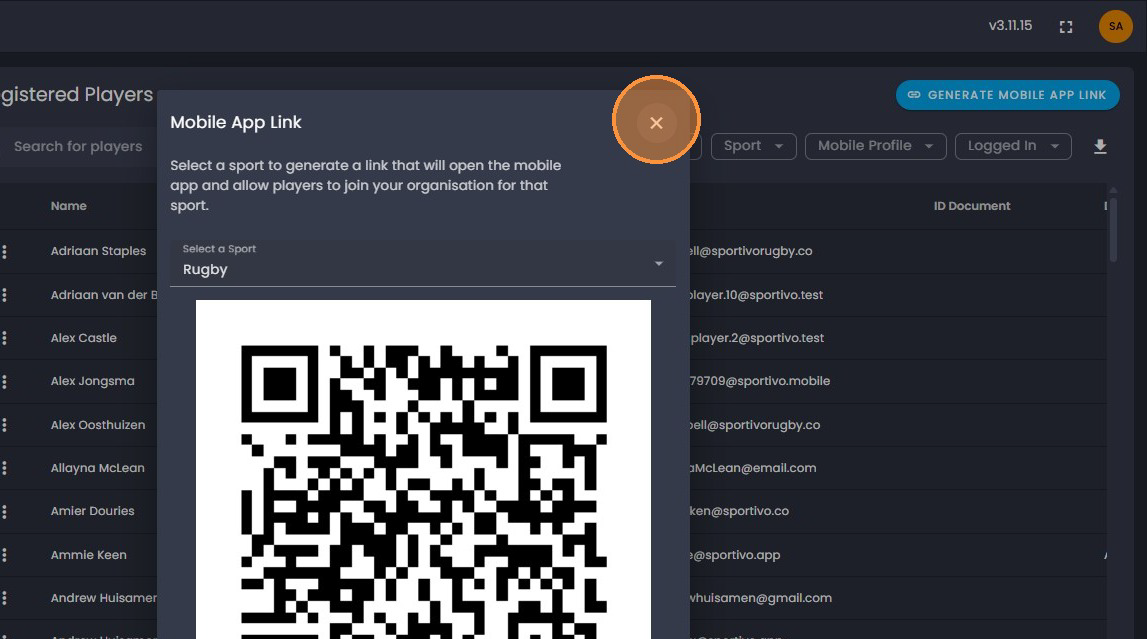Select player name Andrew Huisamen

(103, 598)
